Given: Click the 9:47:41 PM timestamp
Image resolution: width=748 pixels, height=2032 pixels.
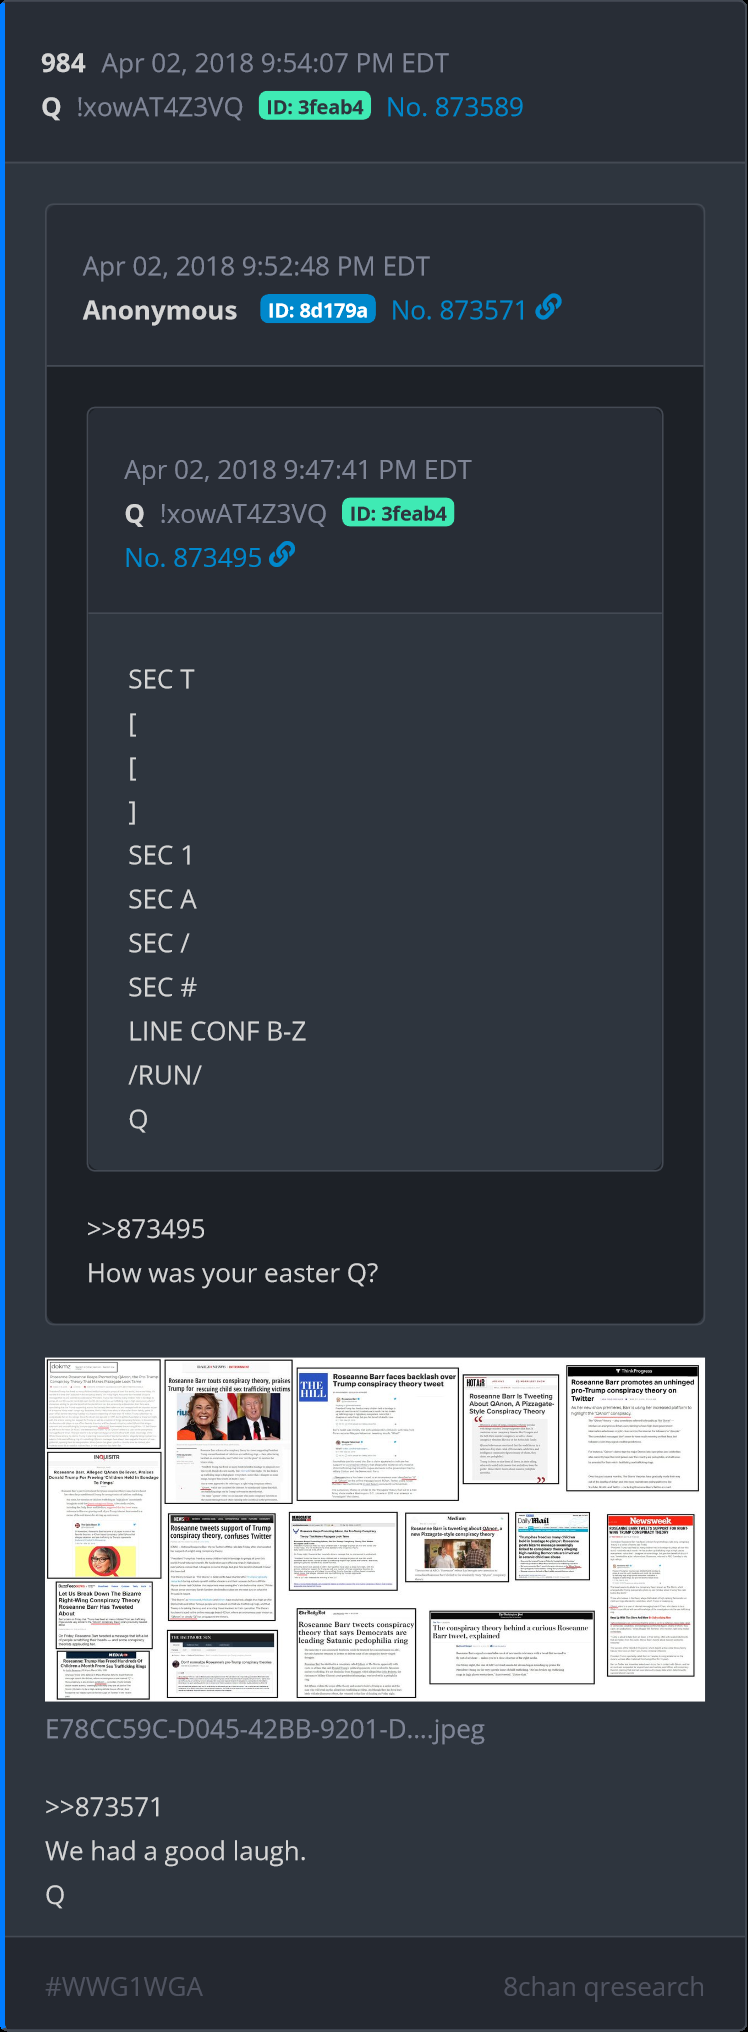Looking at the screenshot, I should (x=297, y=470).
